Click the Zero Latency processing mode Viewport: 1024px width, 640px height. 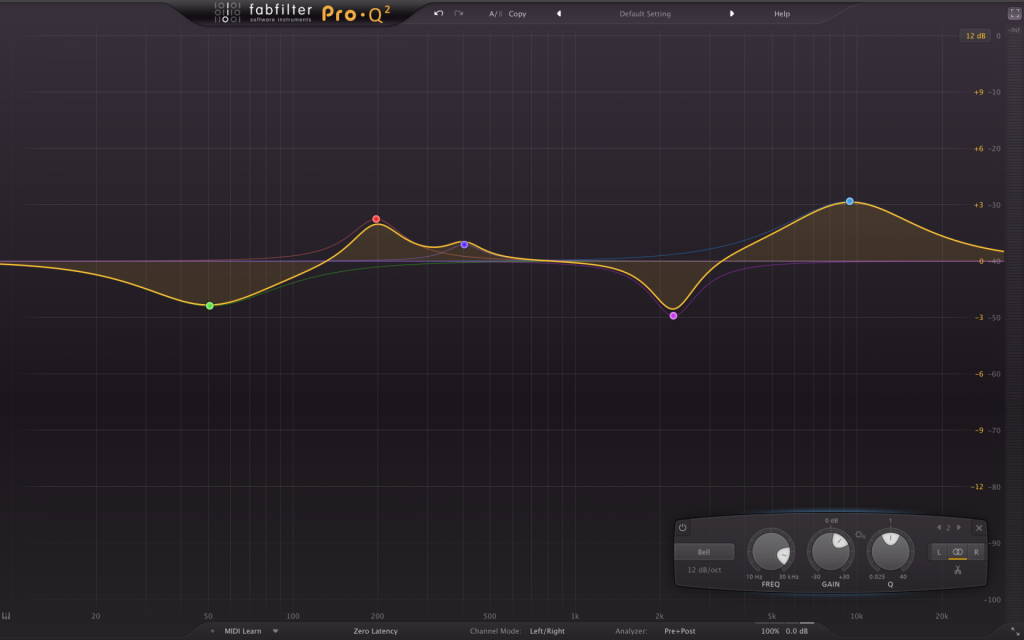coord(376,631)
